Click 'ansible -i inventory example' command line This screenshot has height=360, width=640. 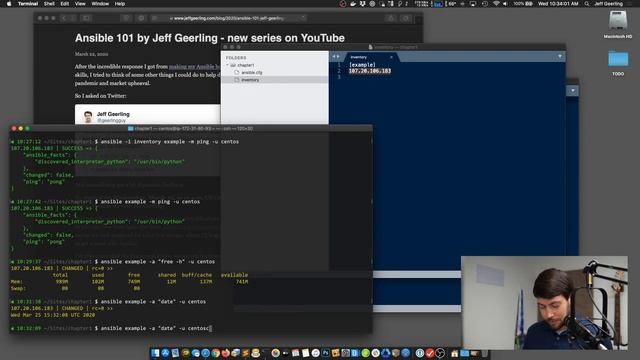coord(170,142)
